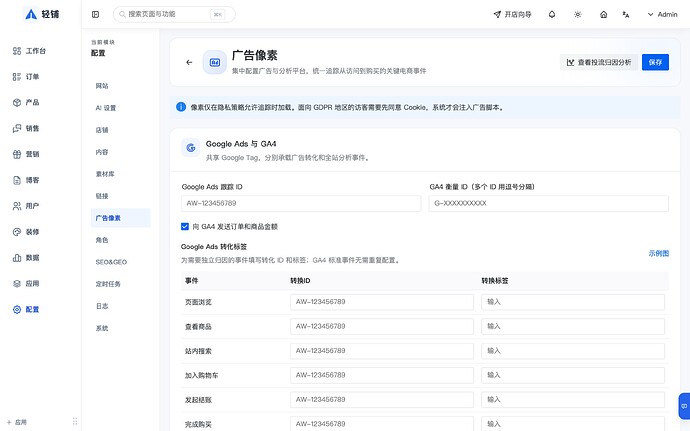Screen dimensions: 690x431
Task: Focus 转换ID field for 查看商品
Action: [382, 327]
